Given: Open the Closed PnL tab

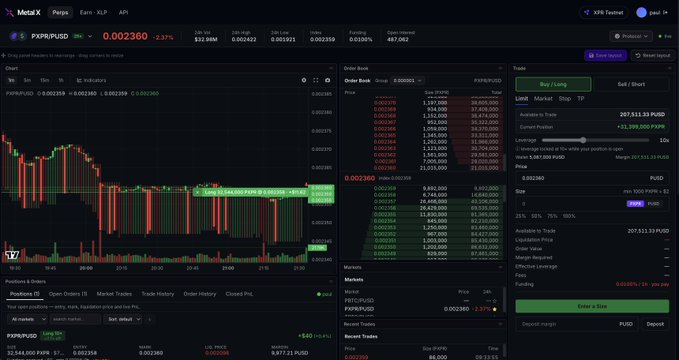Looking at the screenshot, I should click(x=239, y=294).
